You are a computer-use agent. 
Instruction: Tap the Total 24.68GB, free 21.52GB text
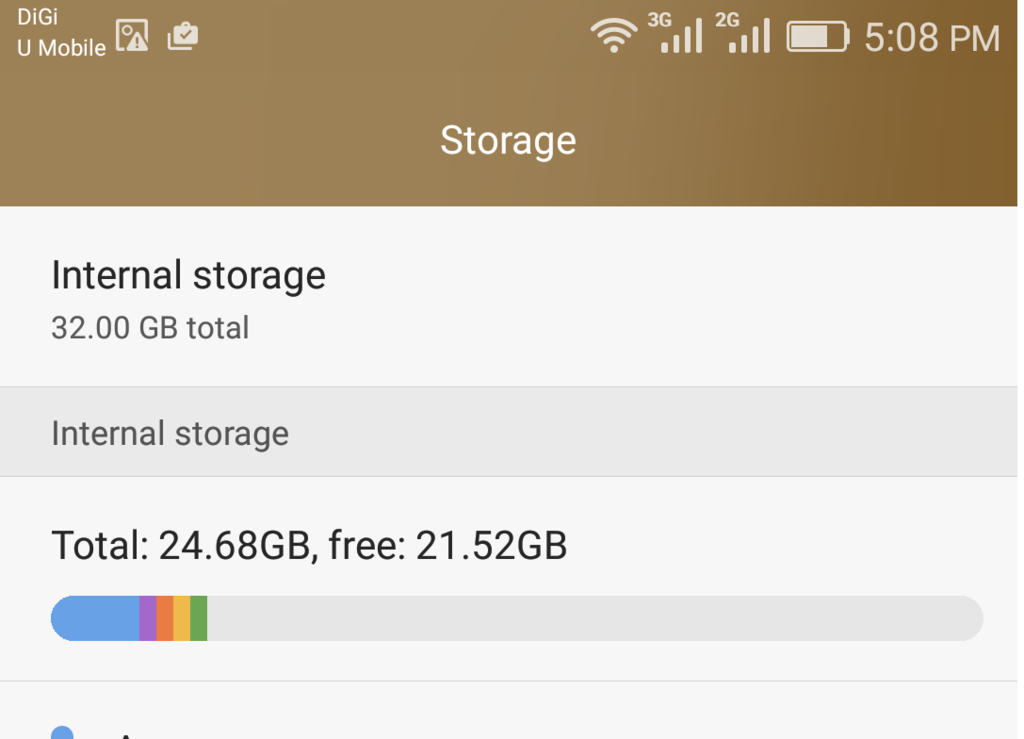(x=309, y=545)
